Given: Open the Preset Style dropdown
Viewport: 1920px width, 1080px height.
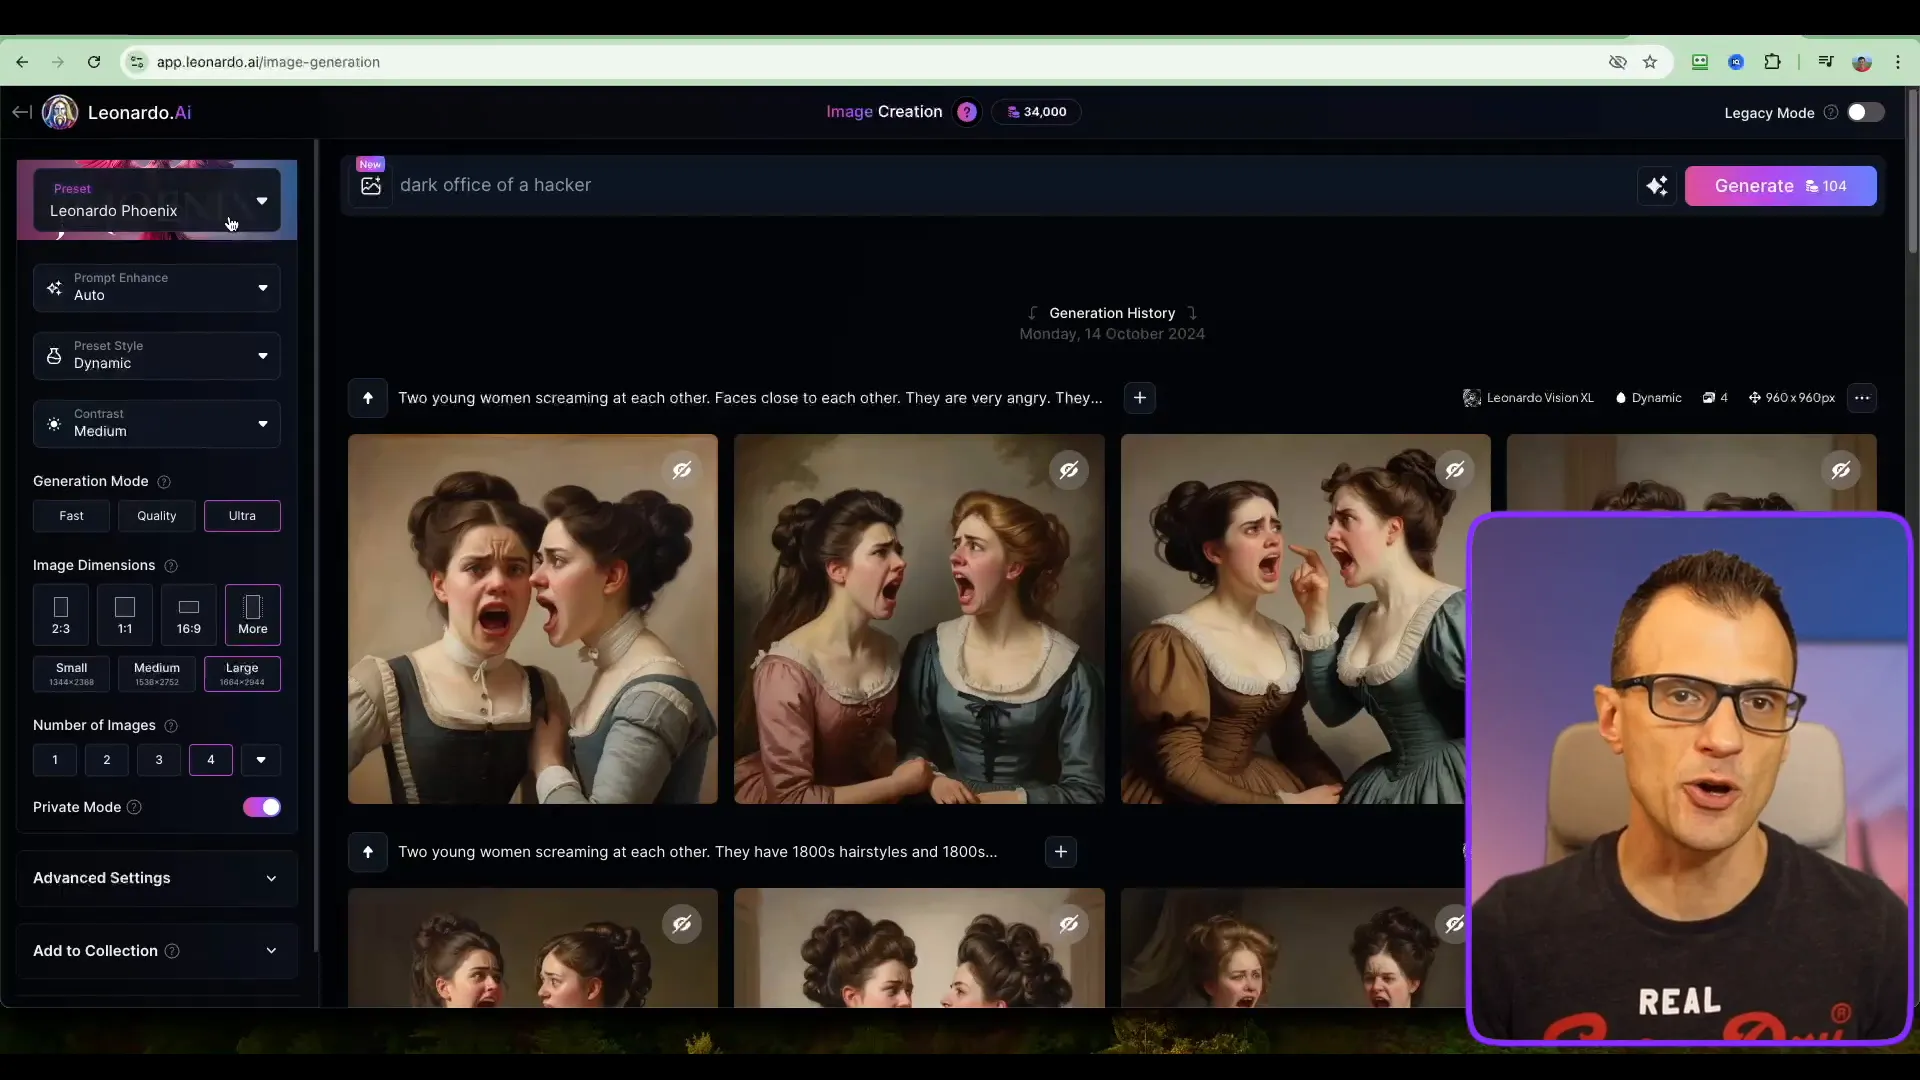Looking at the screenshot, I should click(x=156, y=355).
